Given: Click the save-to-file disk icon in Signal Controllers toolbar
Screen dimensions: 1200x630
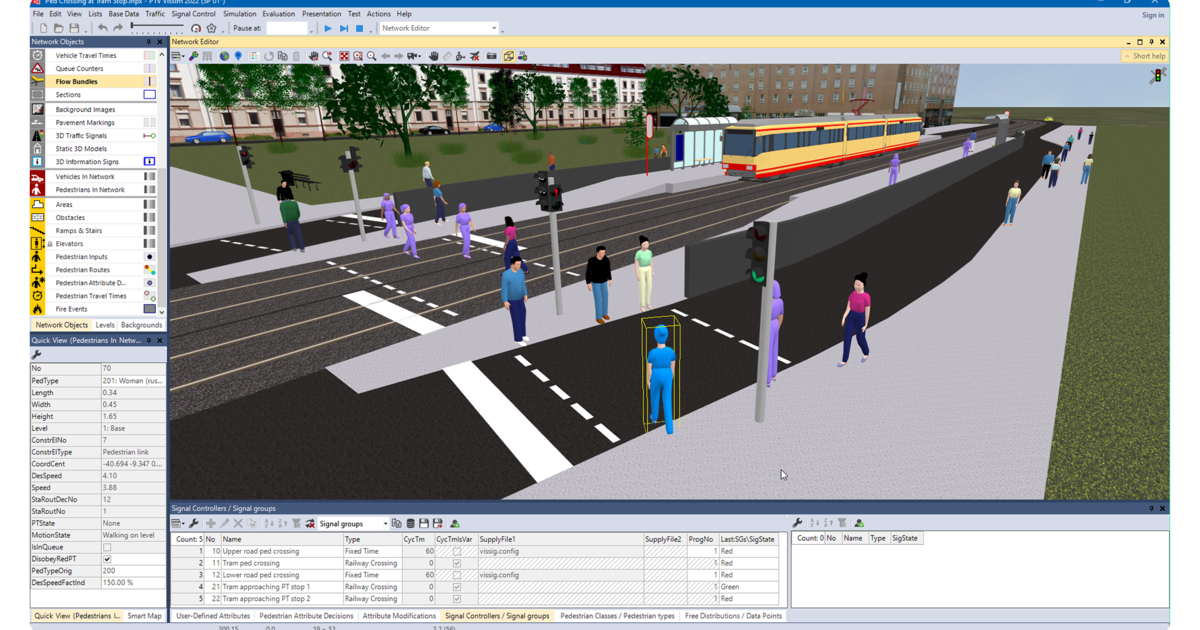Looking at the screenshot, I should pyautogui.click(x=425, y=522).
